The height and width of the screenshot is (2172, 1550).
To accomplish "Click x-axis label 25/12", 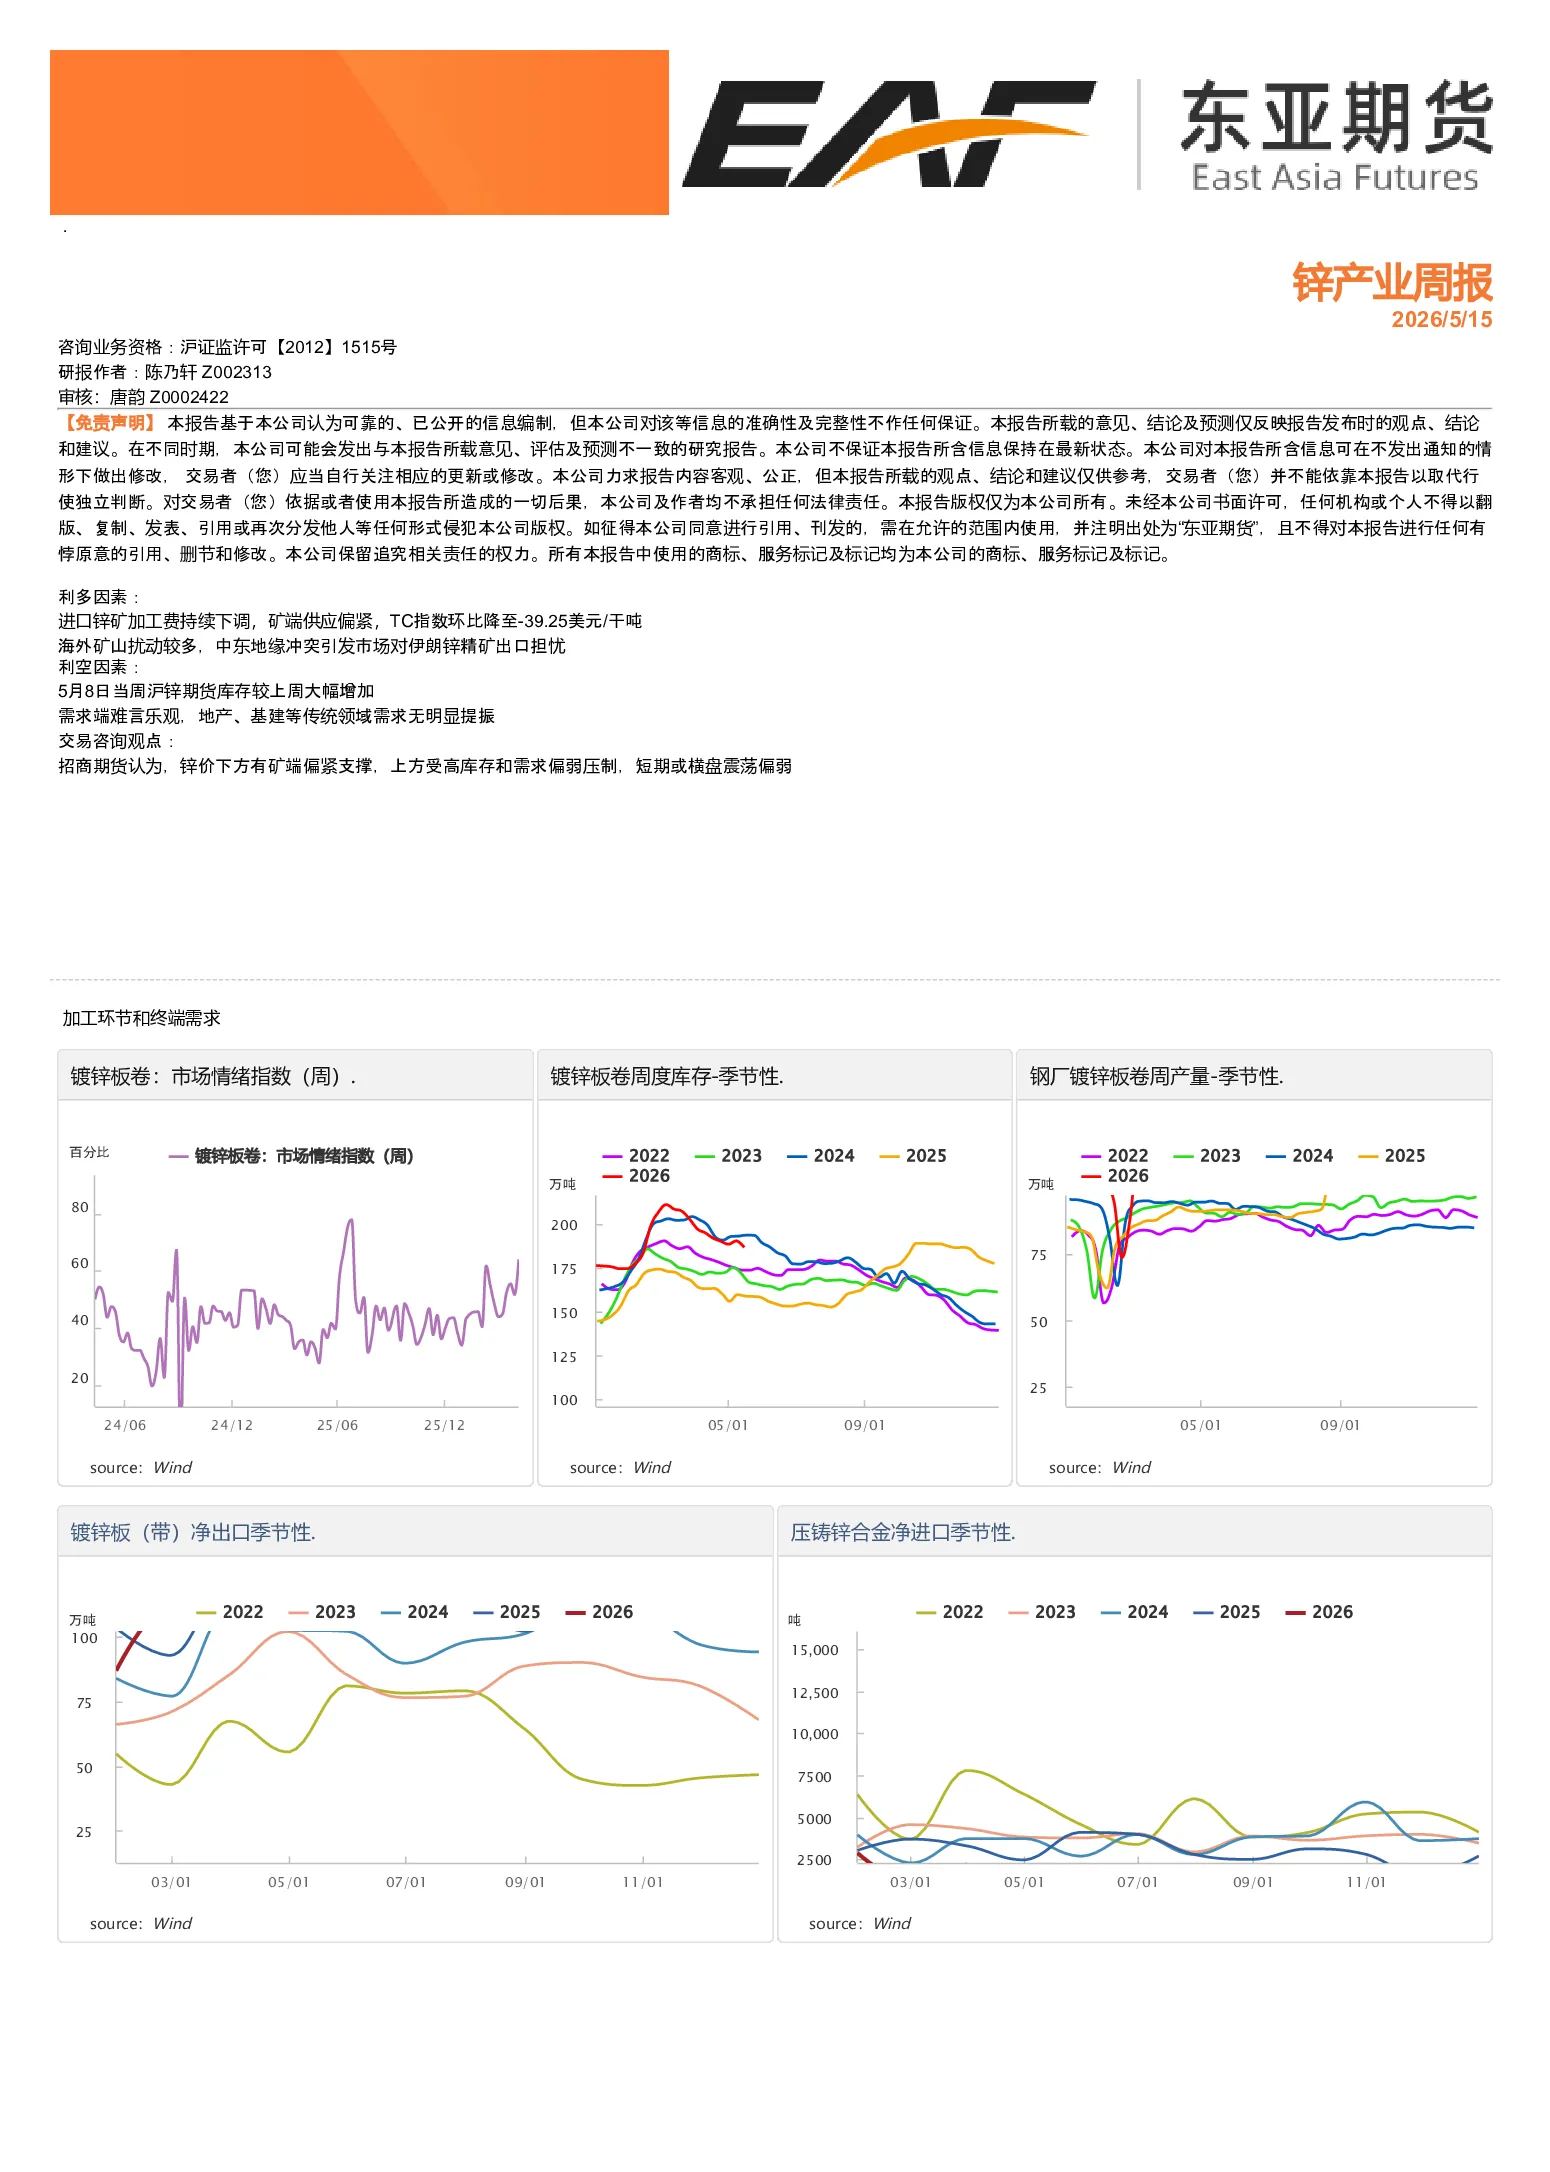I will pos(445,1425).
